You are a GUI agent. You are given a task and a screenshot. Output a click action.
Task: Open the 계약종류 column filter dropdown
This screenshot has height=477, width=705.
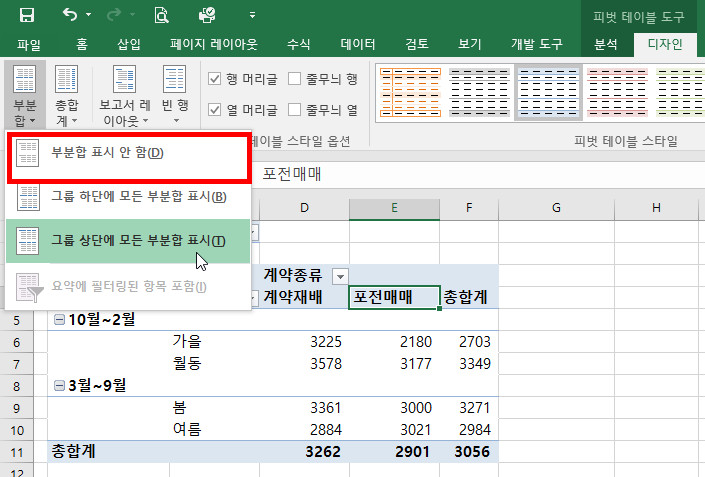click(x=341, y=275)
